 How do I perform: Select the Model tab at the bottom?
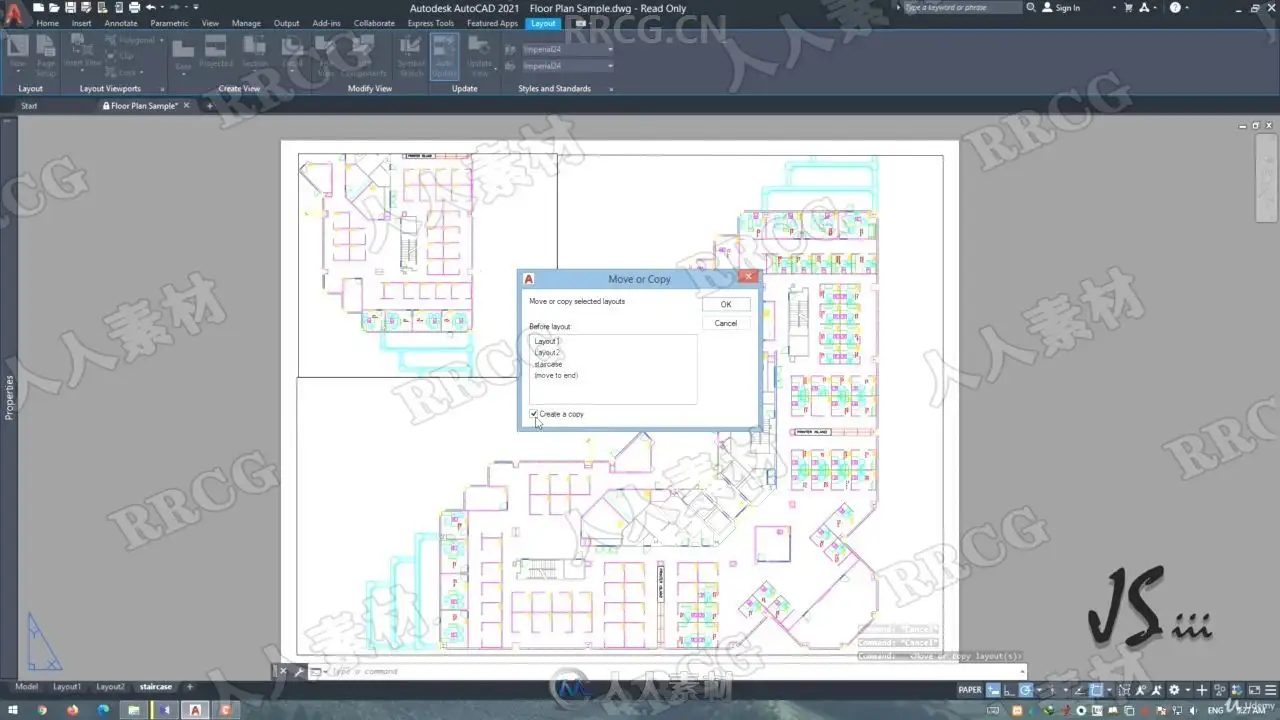click(26, 687)
